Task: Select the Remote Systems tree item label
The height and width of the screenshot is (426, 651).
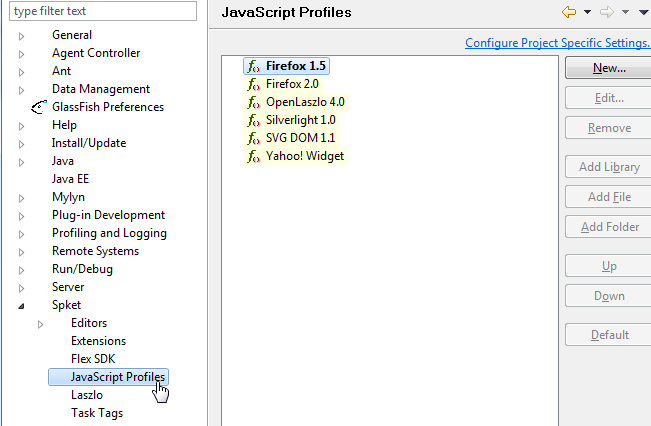Action: click(95, 251)
